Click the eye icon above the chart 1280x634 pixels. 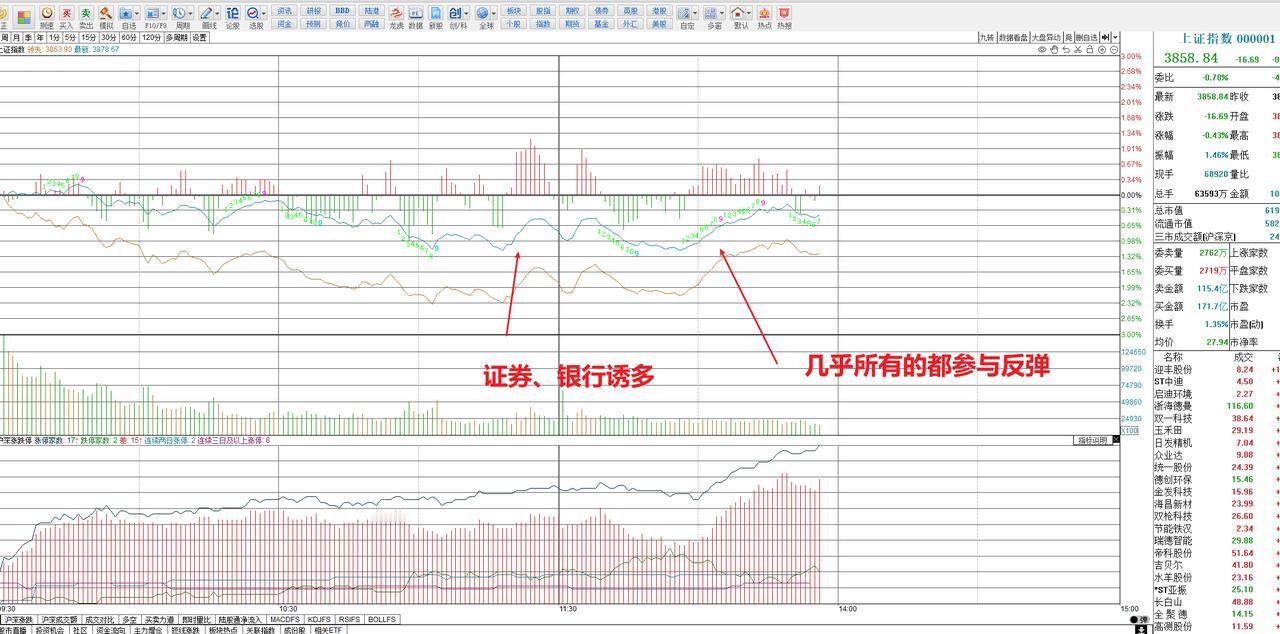click(1042, 49)
